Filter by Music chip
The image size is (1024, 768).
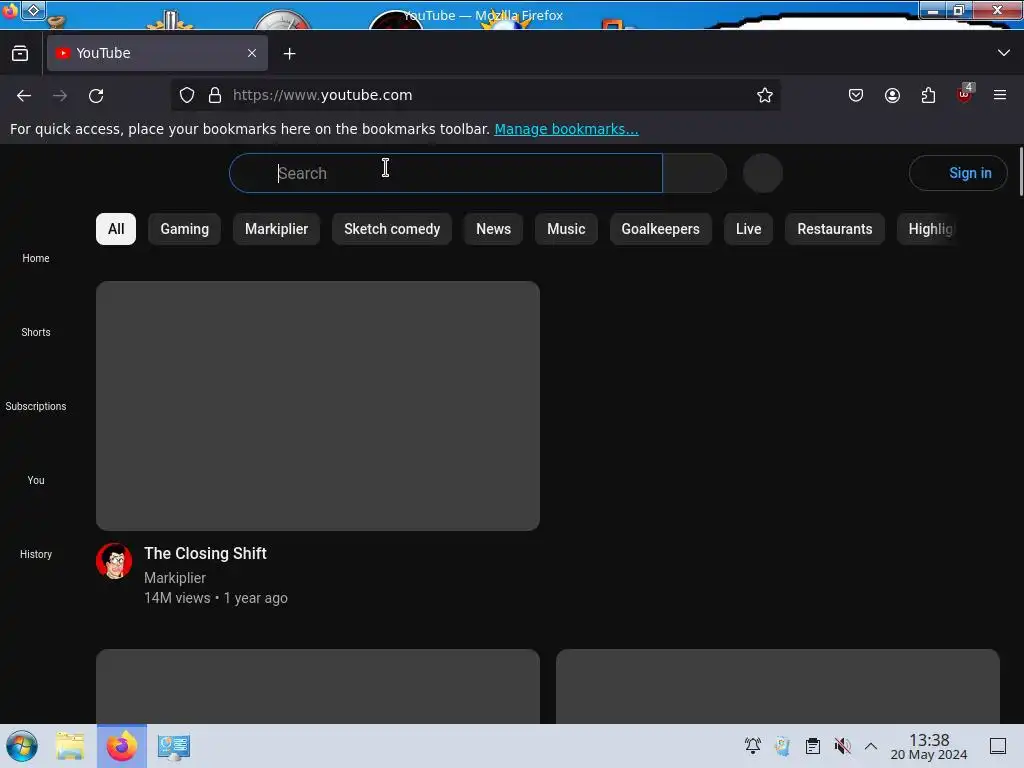point(566,229)
